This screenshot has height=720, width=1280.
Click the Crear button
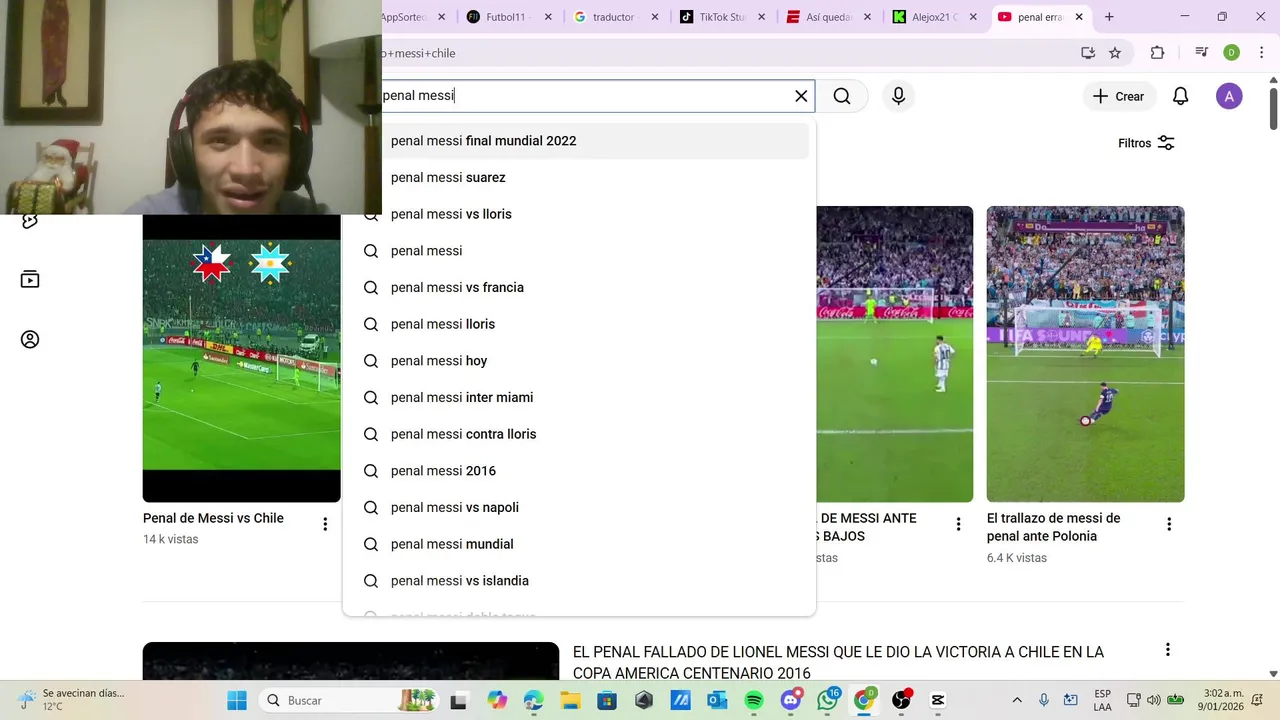(1118, 96)
